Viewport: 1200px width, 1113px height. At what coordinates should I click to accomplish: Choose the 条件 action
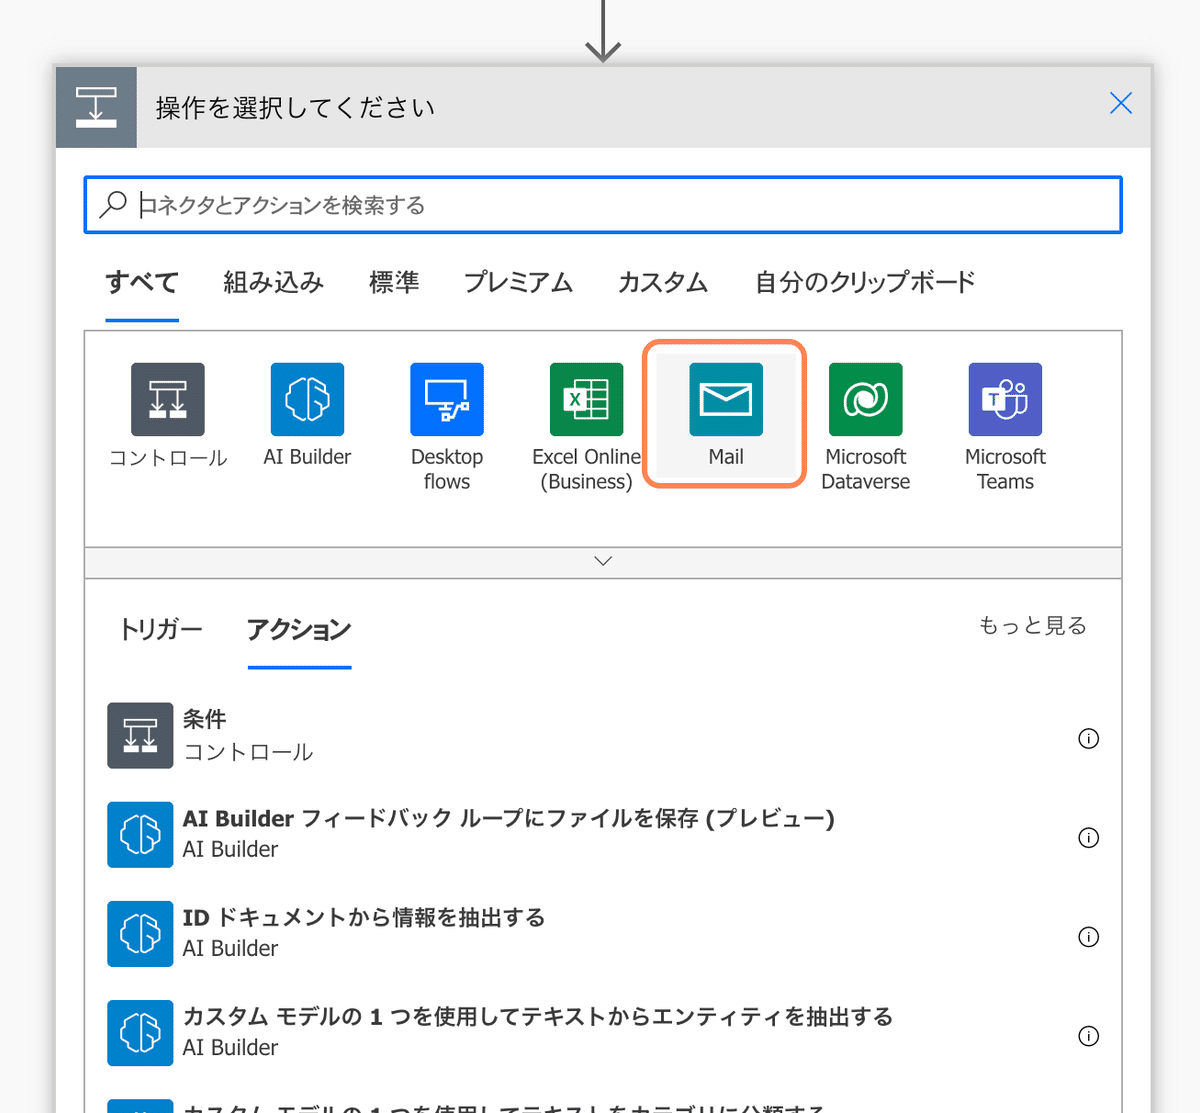[603, 735]
